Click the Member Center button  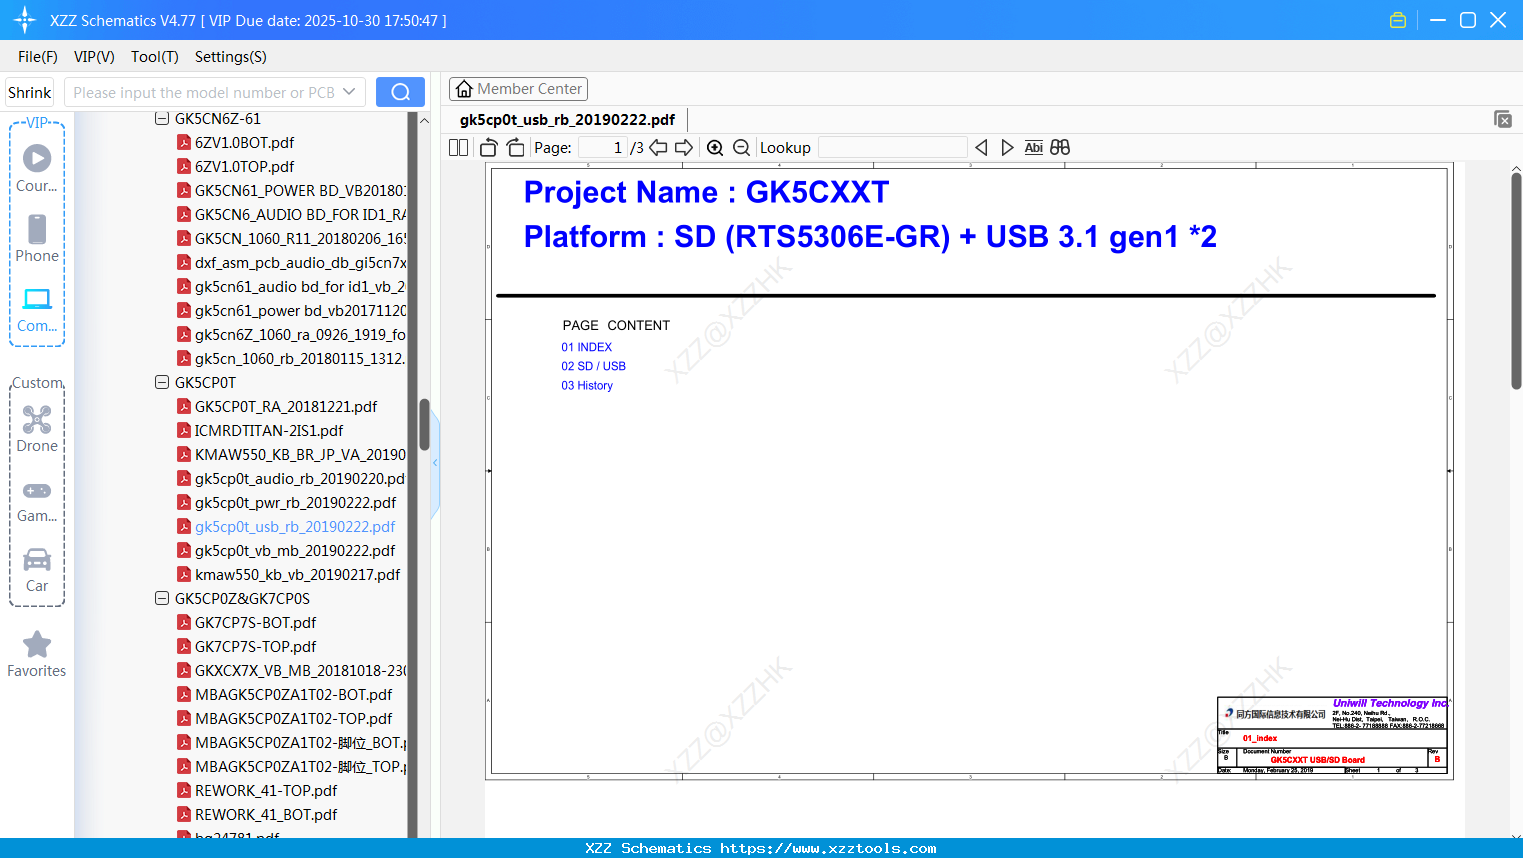pos(518,89)
